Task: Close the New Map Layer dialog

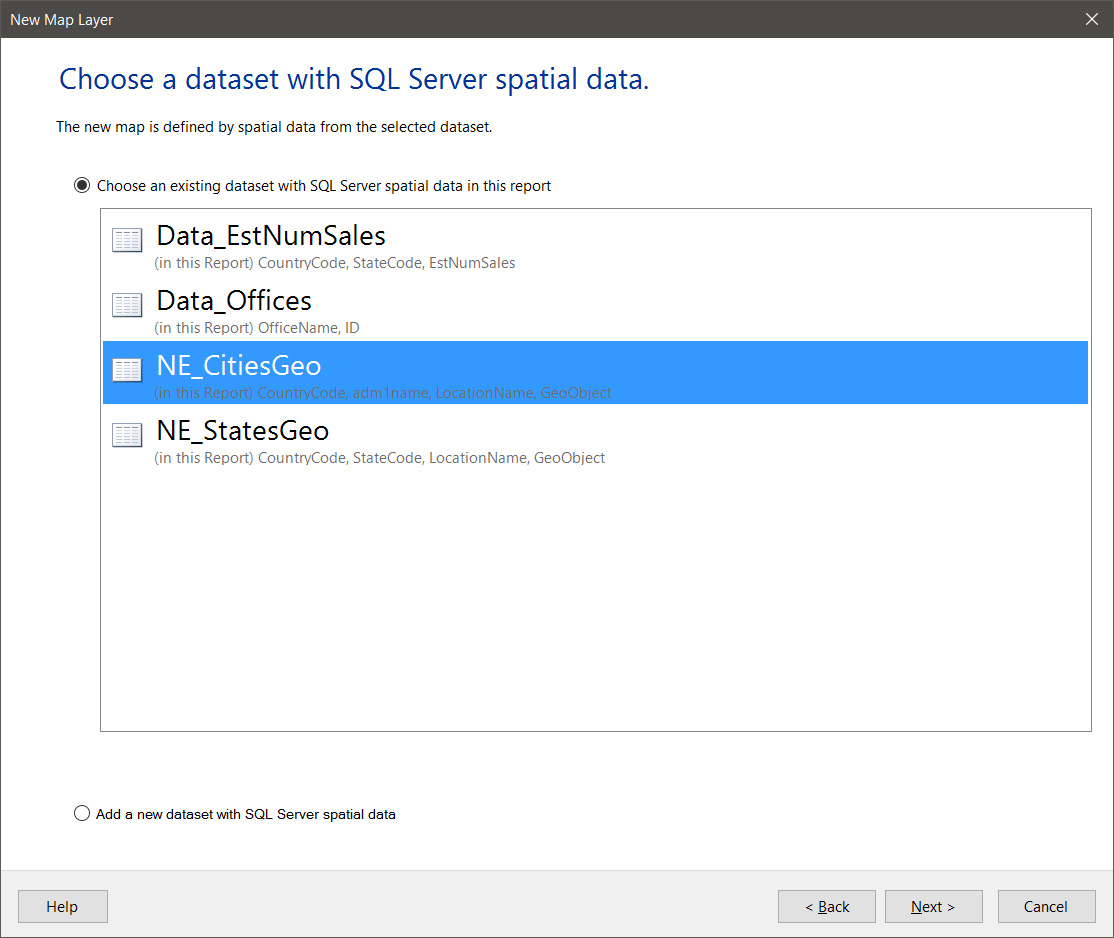Action: pos(1092,19)
